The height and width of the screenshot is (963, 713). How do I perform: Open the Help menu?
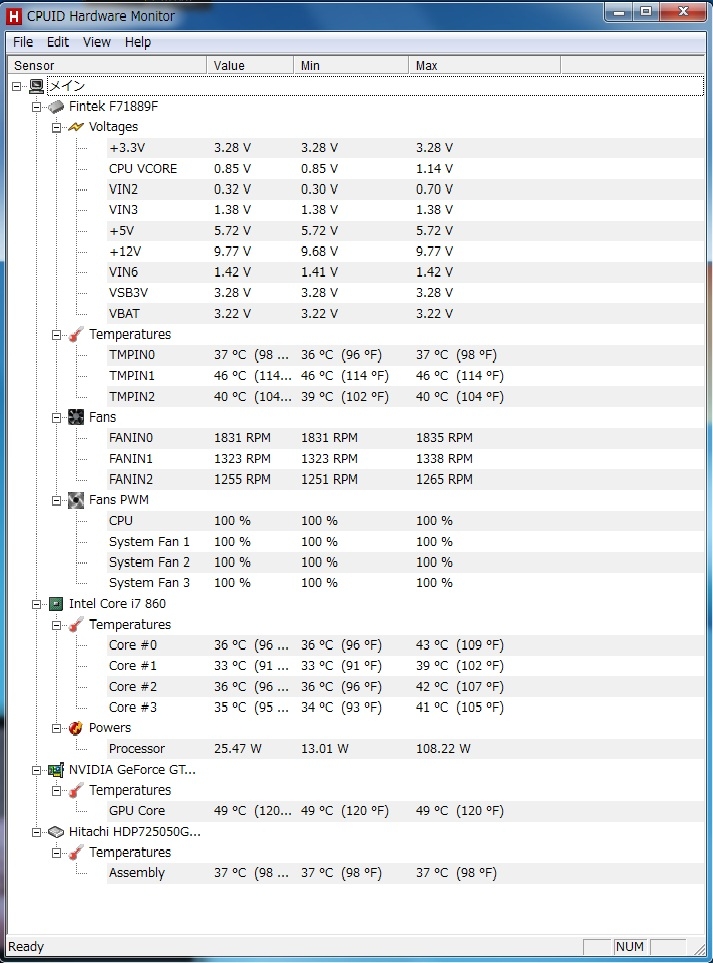tap(138, 42)
